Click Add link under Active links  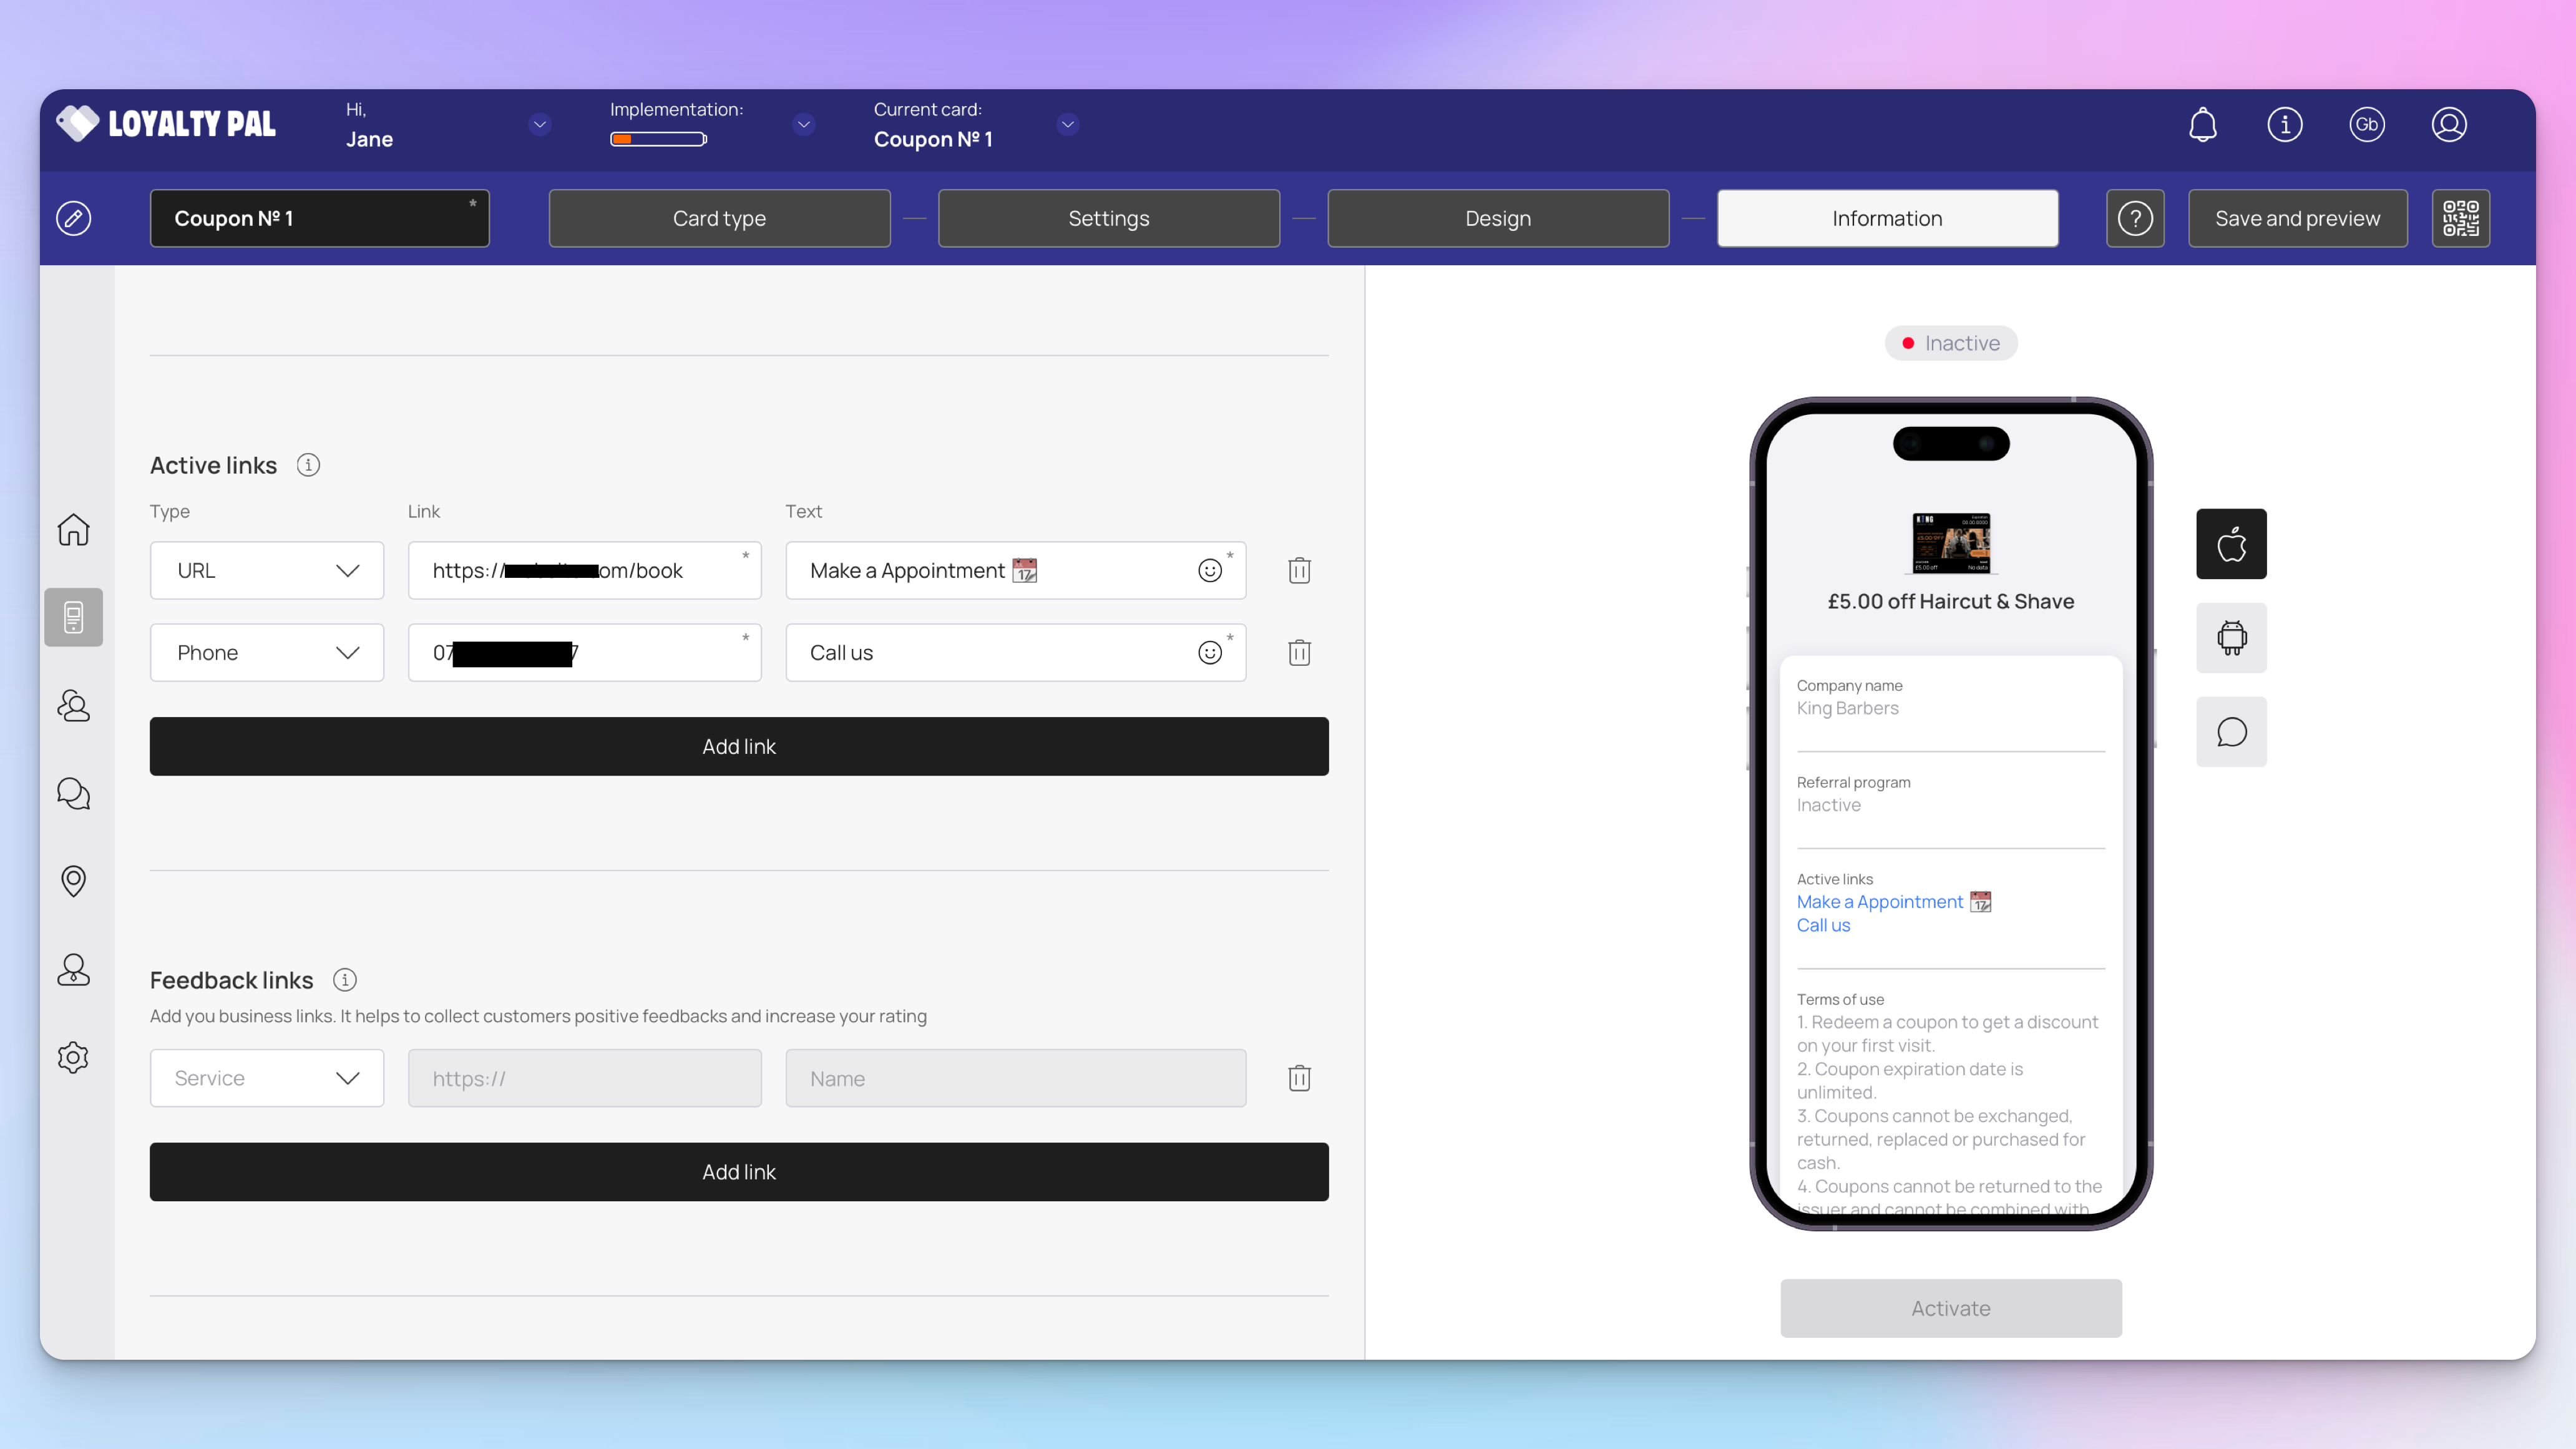(739, 746)
